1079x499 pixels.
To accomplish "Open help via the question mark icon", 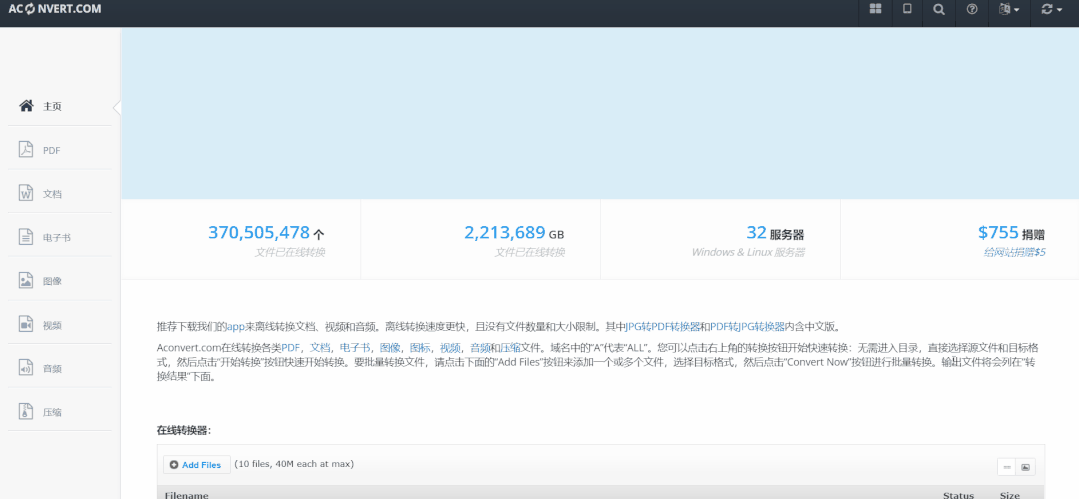I will click(972, 9).
